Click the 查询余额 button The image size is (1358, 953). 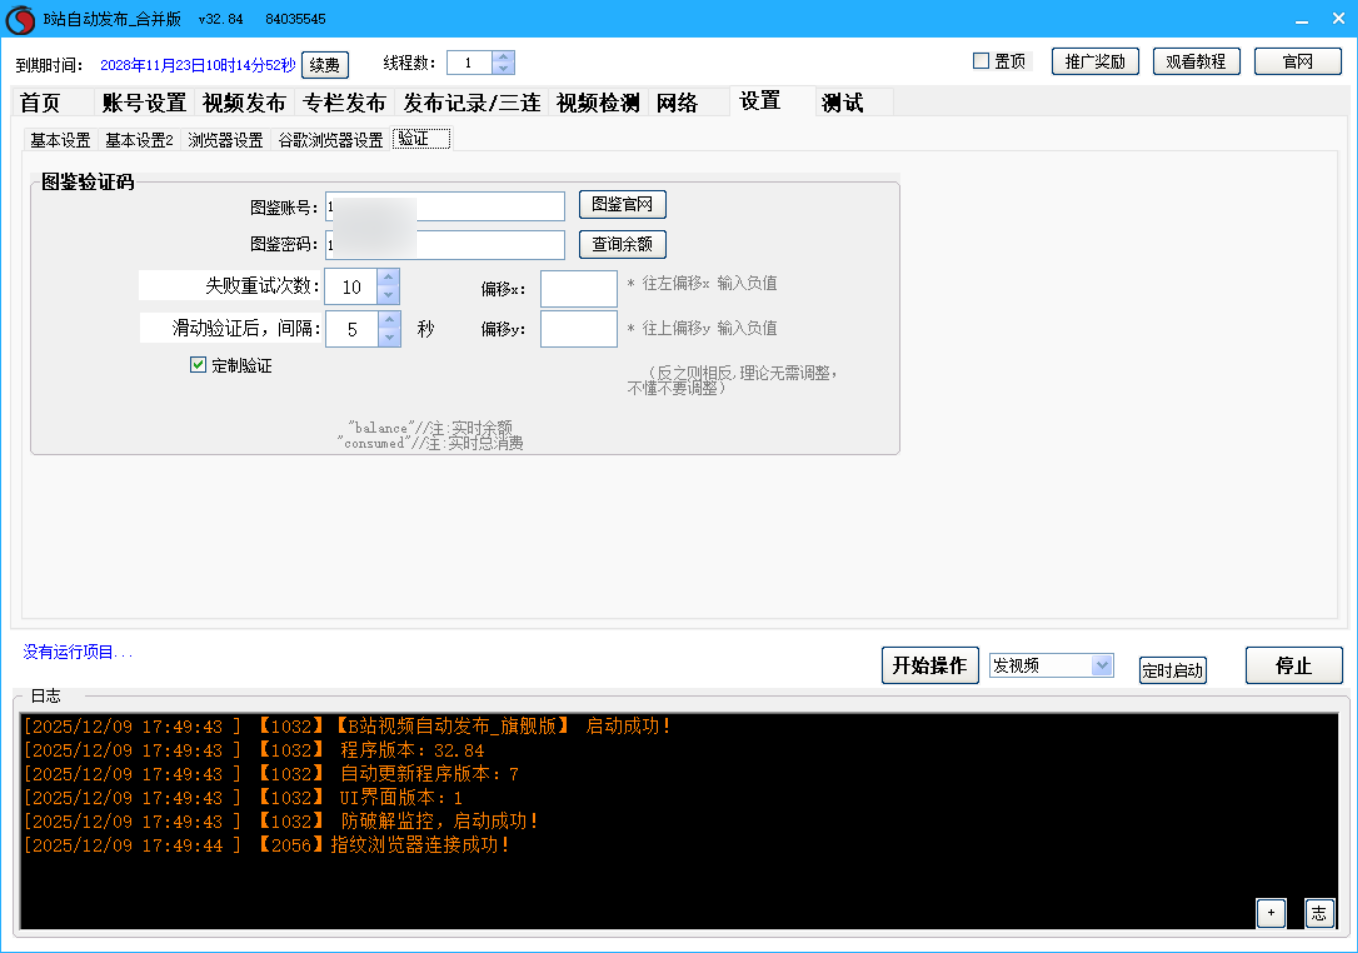[622, 244]
